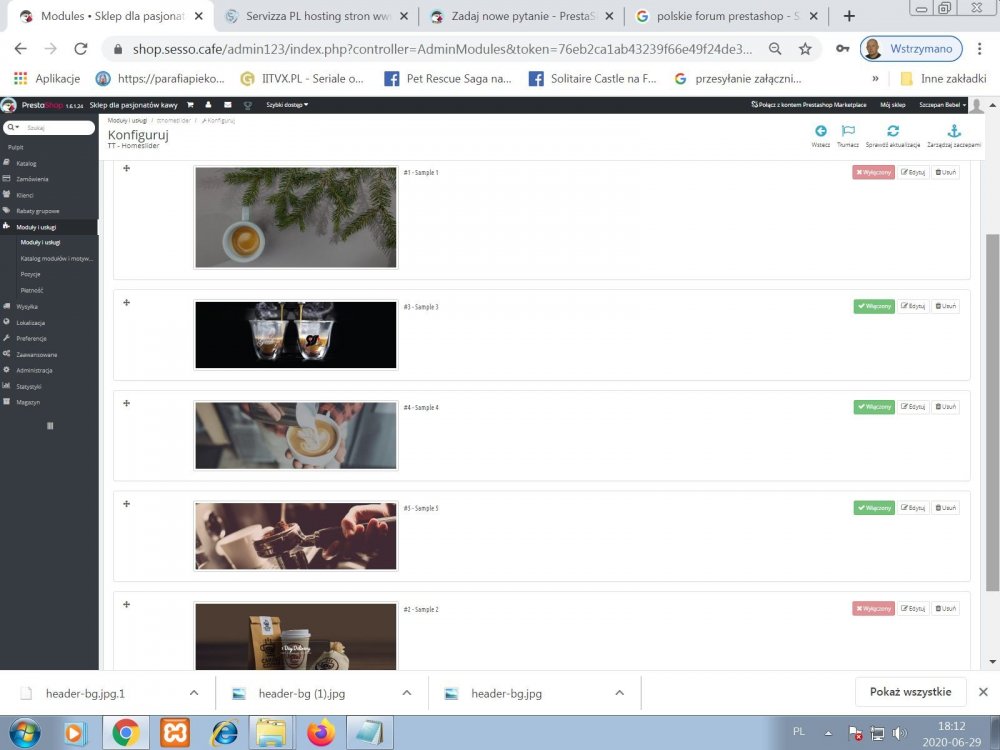Image resolution: width=1000 pixels, height=750 pixels.
Task: Click the person icon in PrestaShop header
Action: pos(208,105)
